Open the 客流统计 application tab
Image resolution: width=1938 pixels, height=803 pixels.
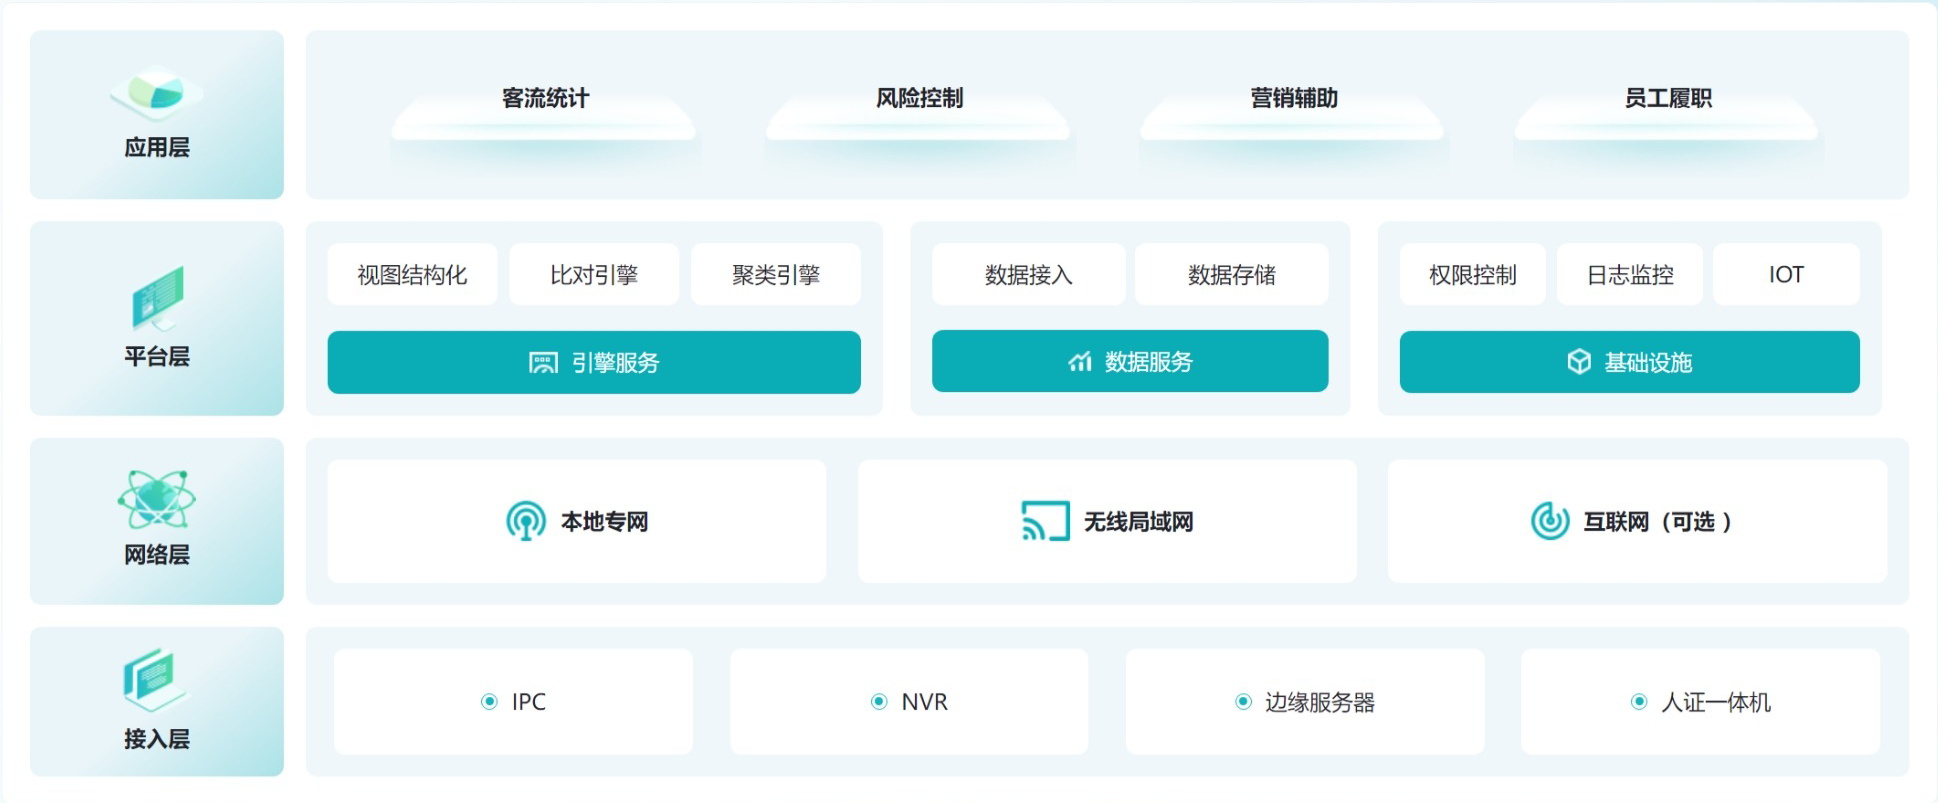click(545, 99)
